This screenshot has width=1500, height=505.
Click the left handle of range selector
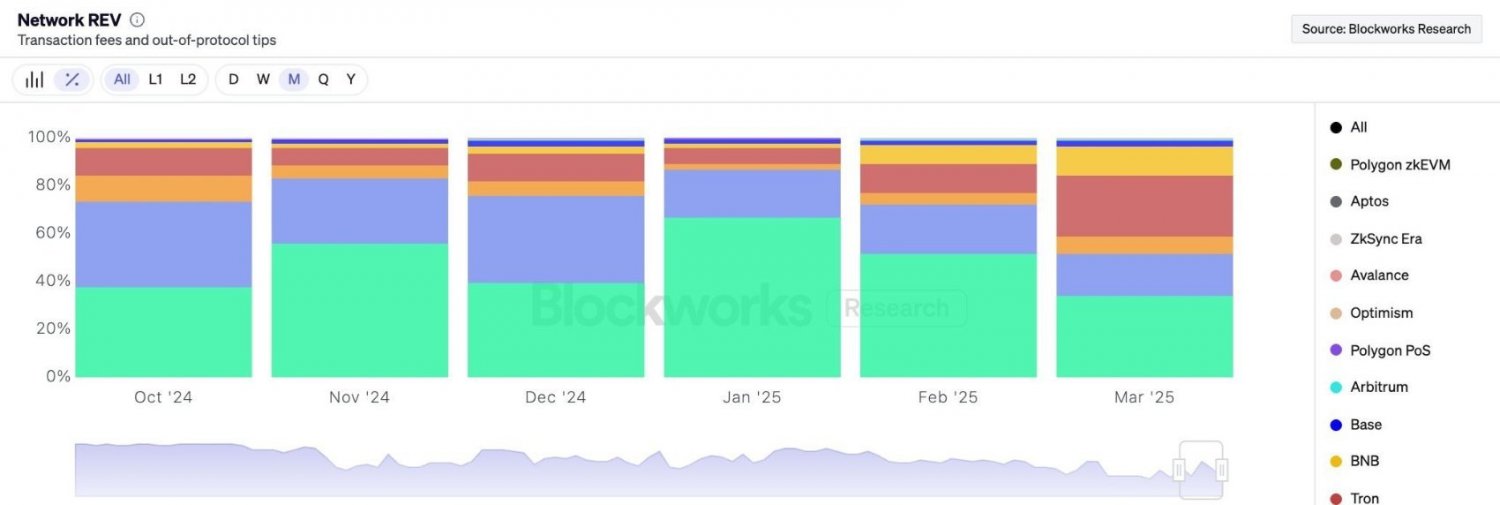[1179, 470]
